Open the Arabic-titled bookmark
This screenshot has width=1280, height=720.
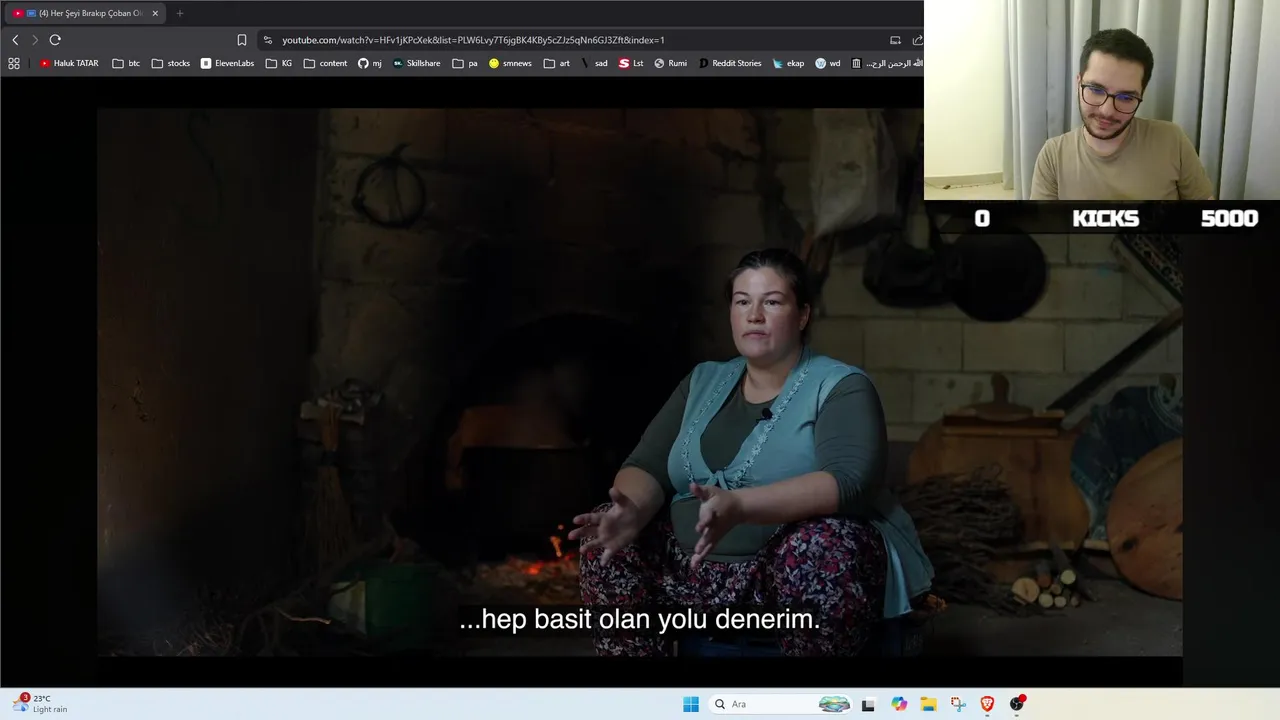coord(886,63)
